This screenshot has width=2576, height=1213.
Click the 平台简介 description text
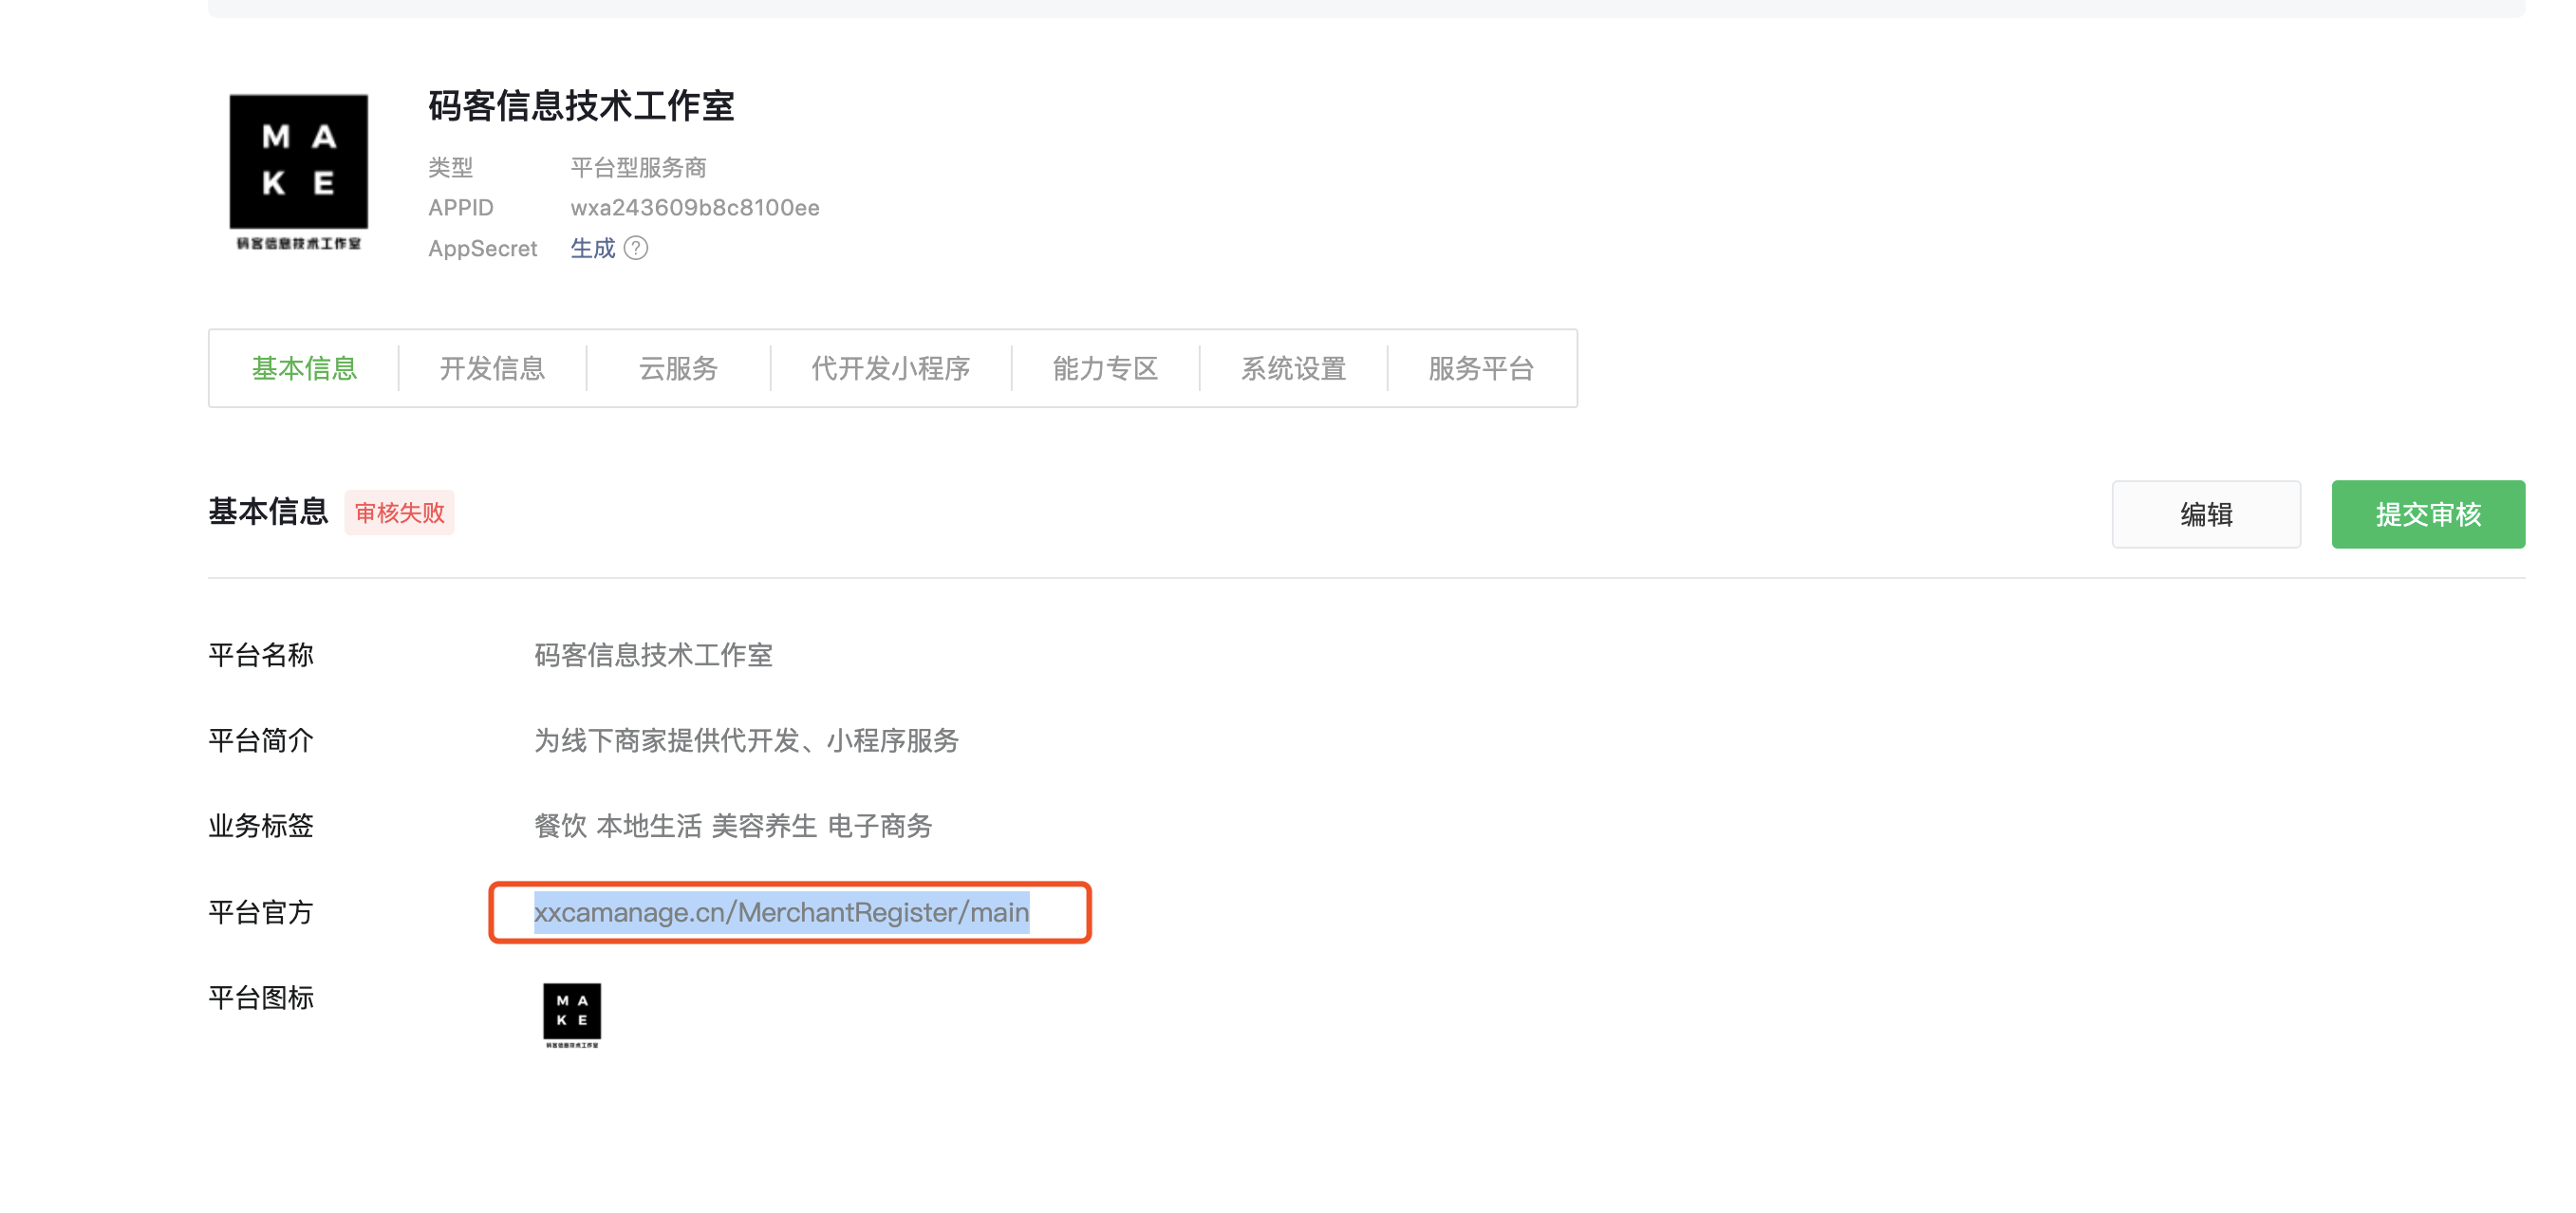[x=746, y=740]
